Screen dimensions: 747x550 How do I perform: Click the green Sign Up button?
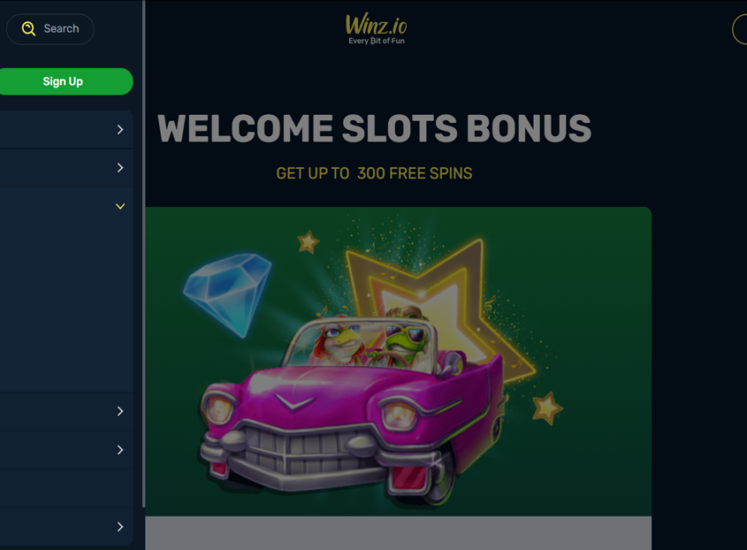click(64, 81)
